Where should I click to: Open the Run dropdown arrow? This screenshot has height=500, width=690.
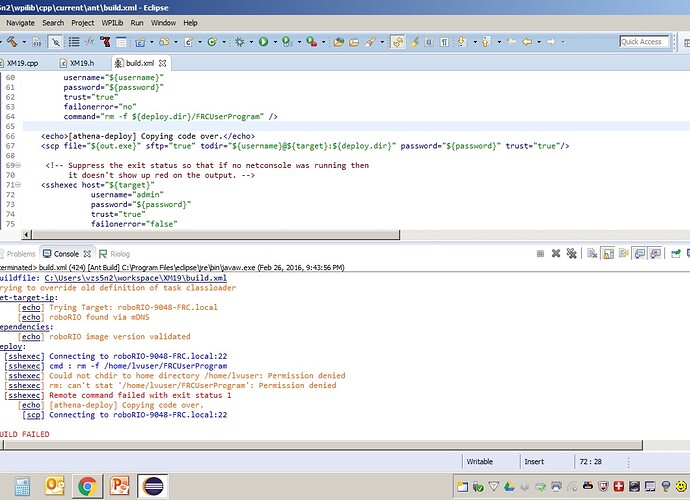275,42
